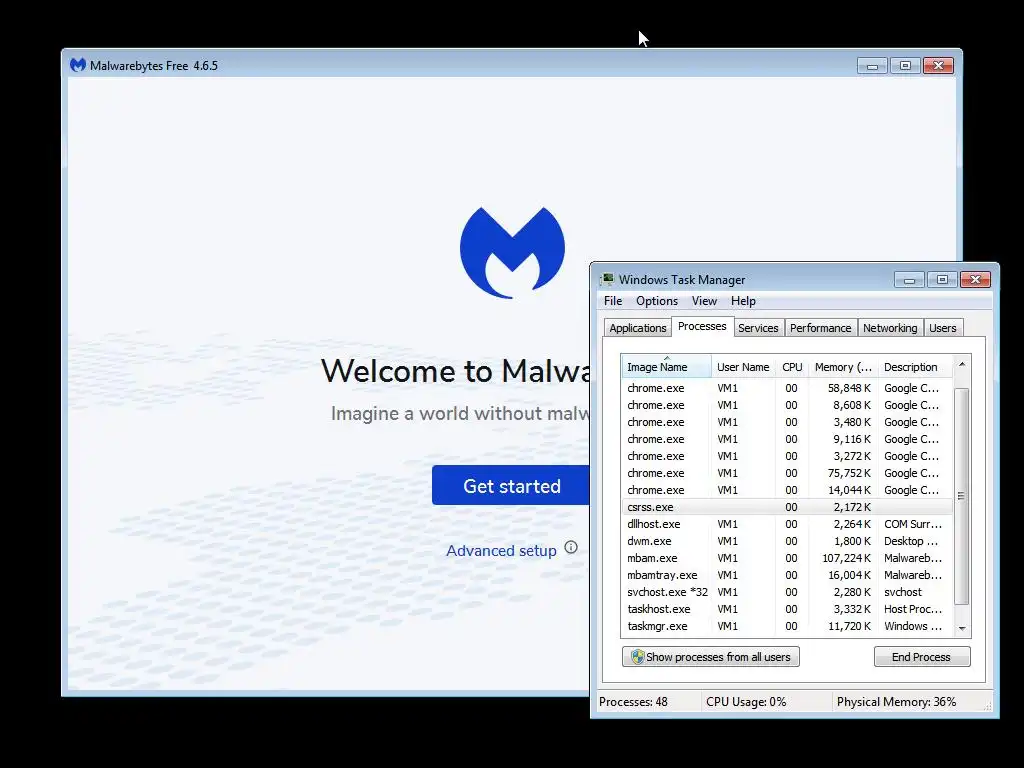This screenshot has width=1024, height=768.
Task: Sort processes by Image Name column
Action: pyautogui.click(x=666, y=367)
